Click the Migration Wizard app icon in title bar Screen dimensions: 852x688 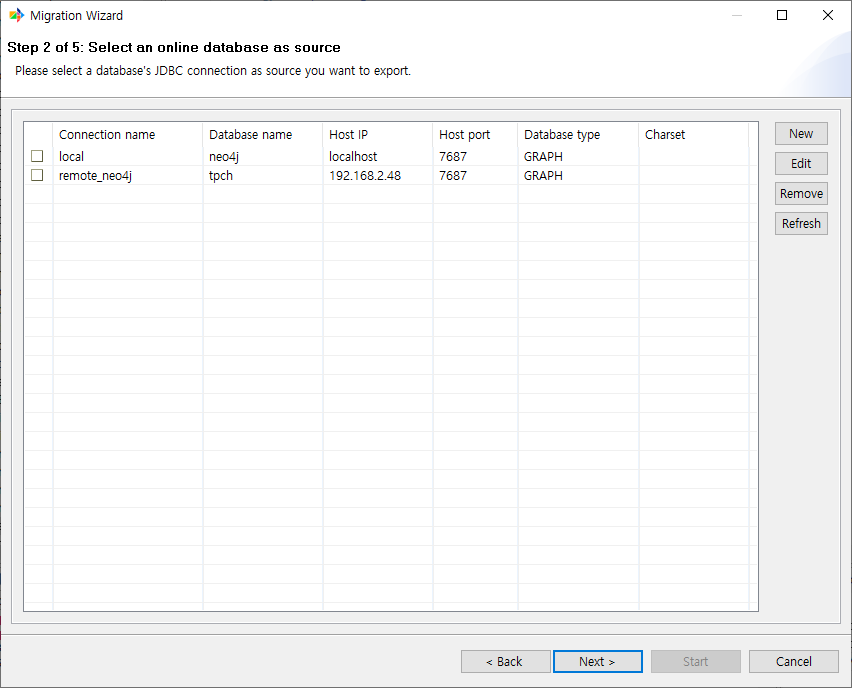click(x=16, y=15)
